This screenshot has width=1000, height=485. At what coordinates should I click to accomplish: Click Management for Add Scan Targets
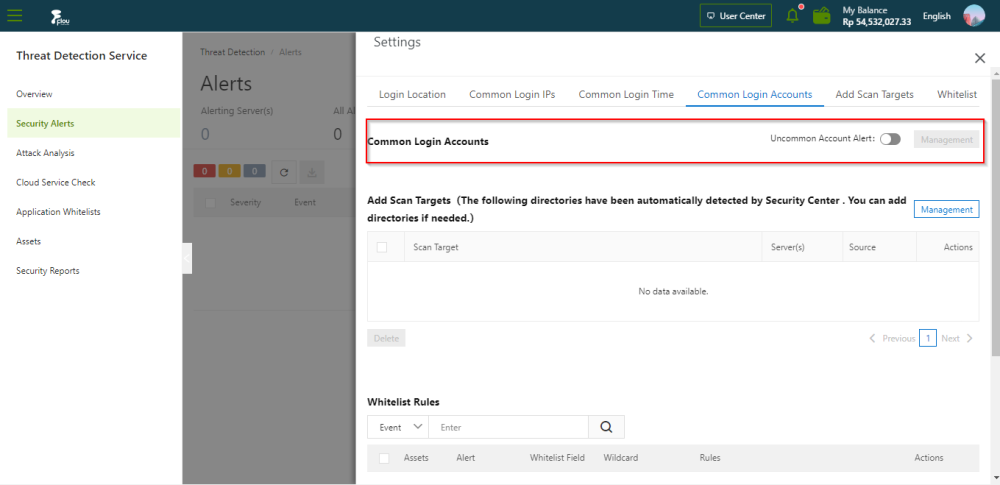946,209
